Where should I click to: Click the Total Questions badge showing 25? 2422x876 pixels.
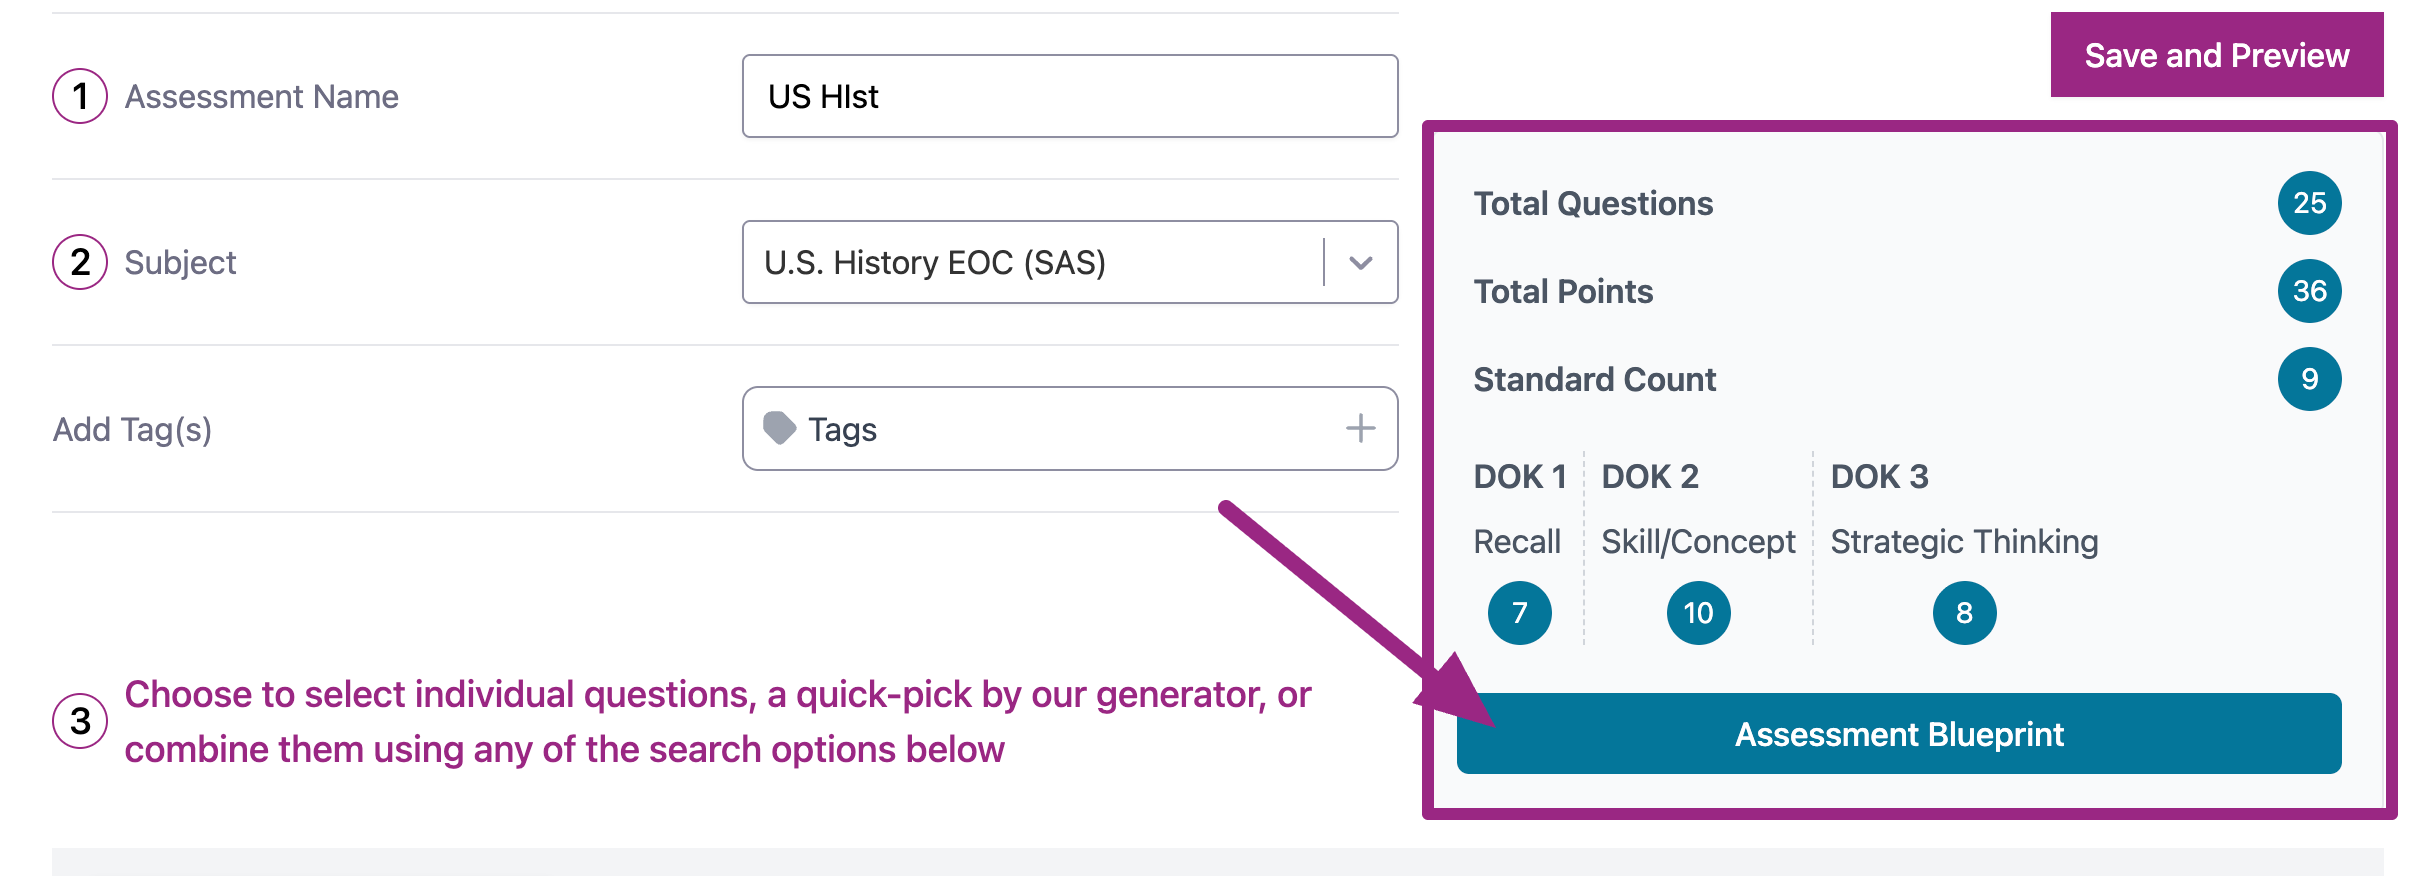[x=2309, y=203]
